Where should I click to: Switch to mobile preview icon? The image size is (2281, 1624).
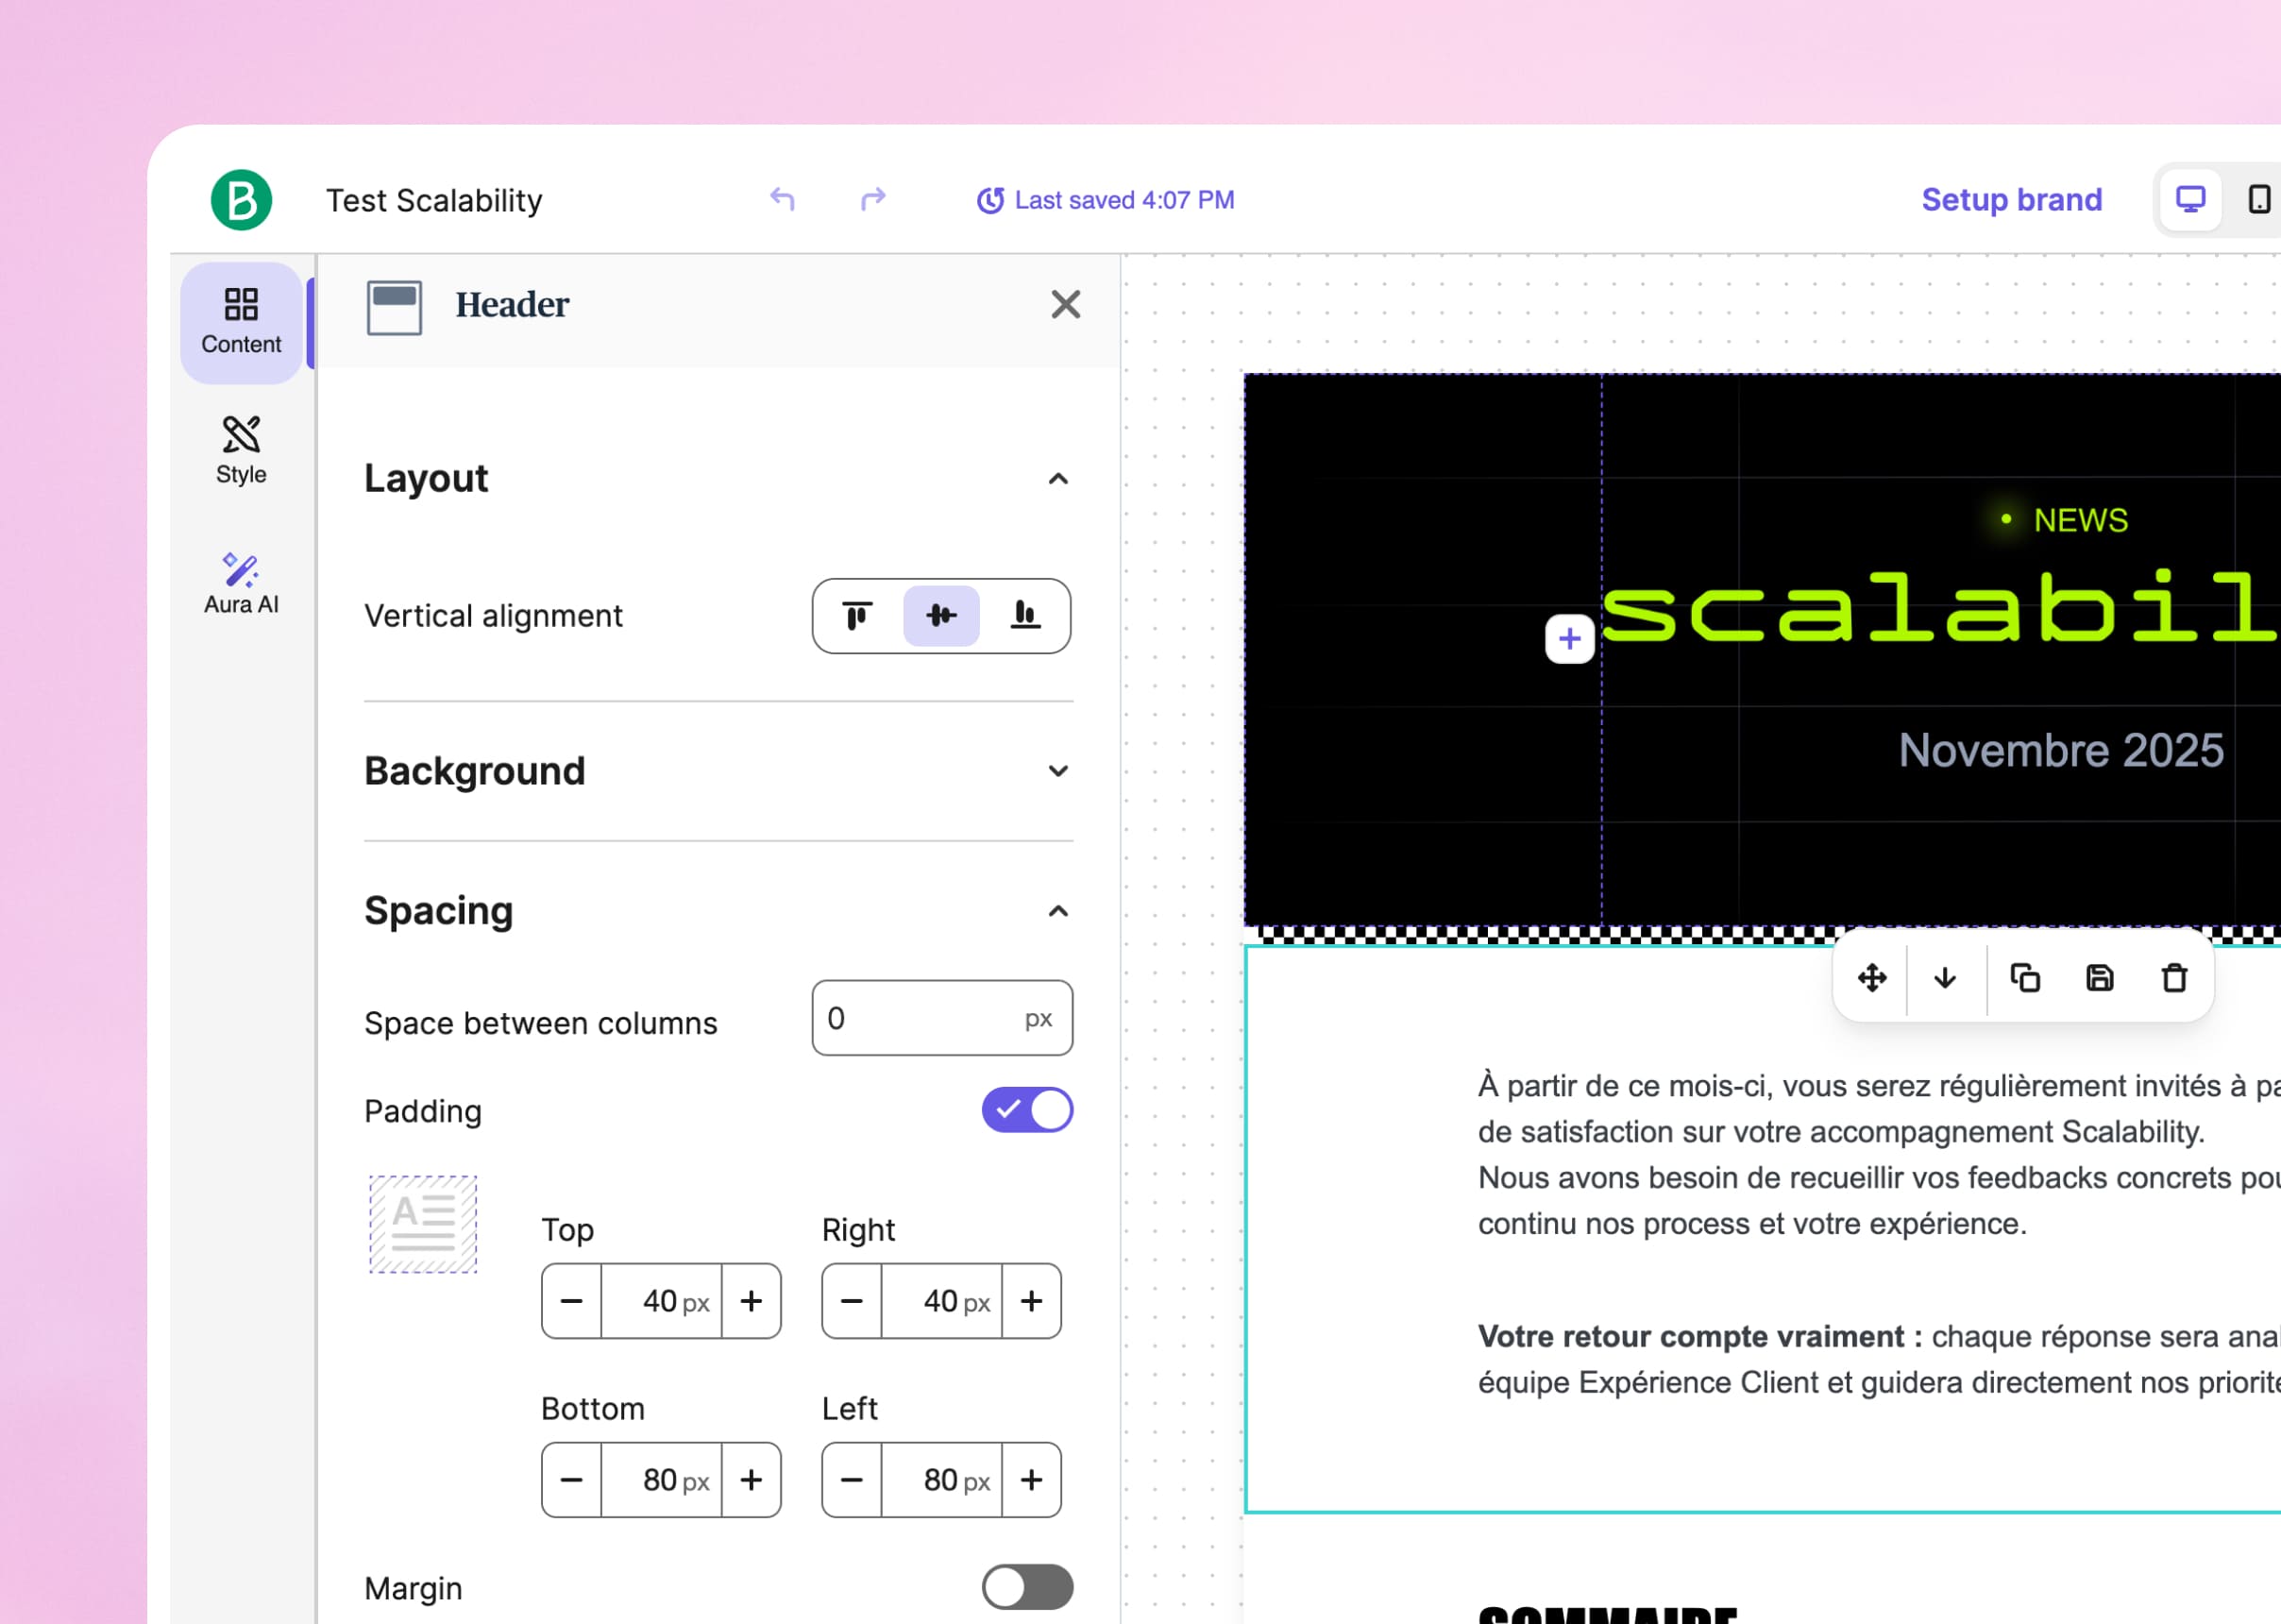click(x=2258, y=200)
